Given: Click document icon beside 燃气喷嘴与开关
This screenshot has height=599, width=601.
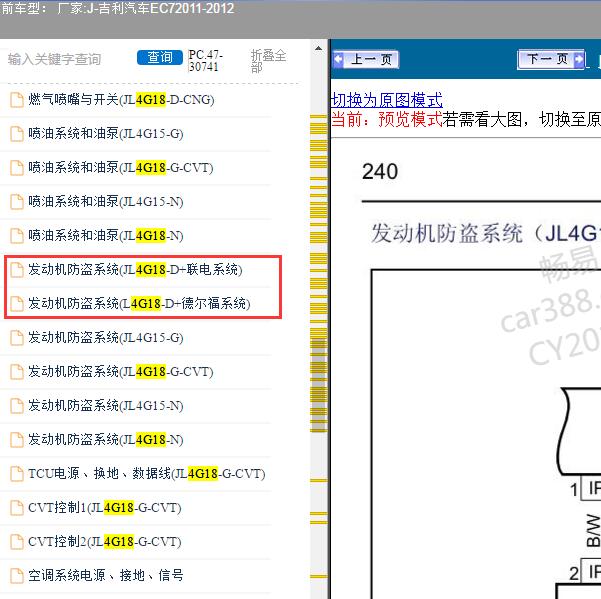Looking at the screenshot, I should pos(16,100).
